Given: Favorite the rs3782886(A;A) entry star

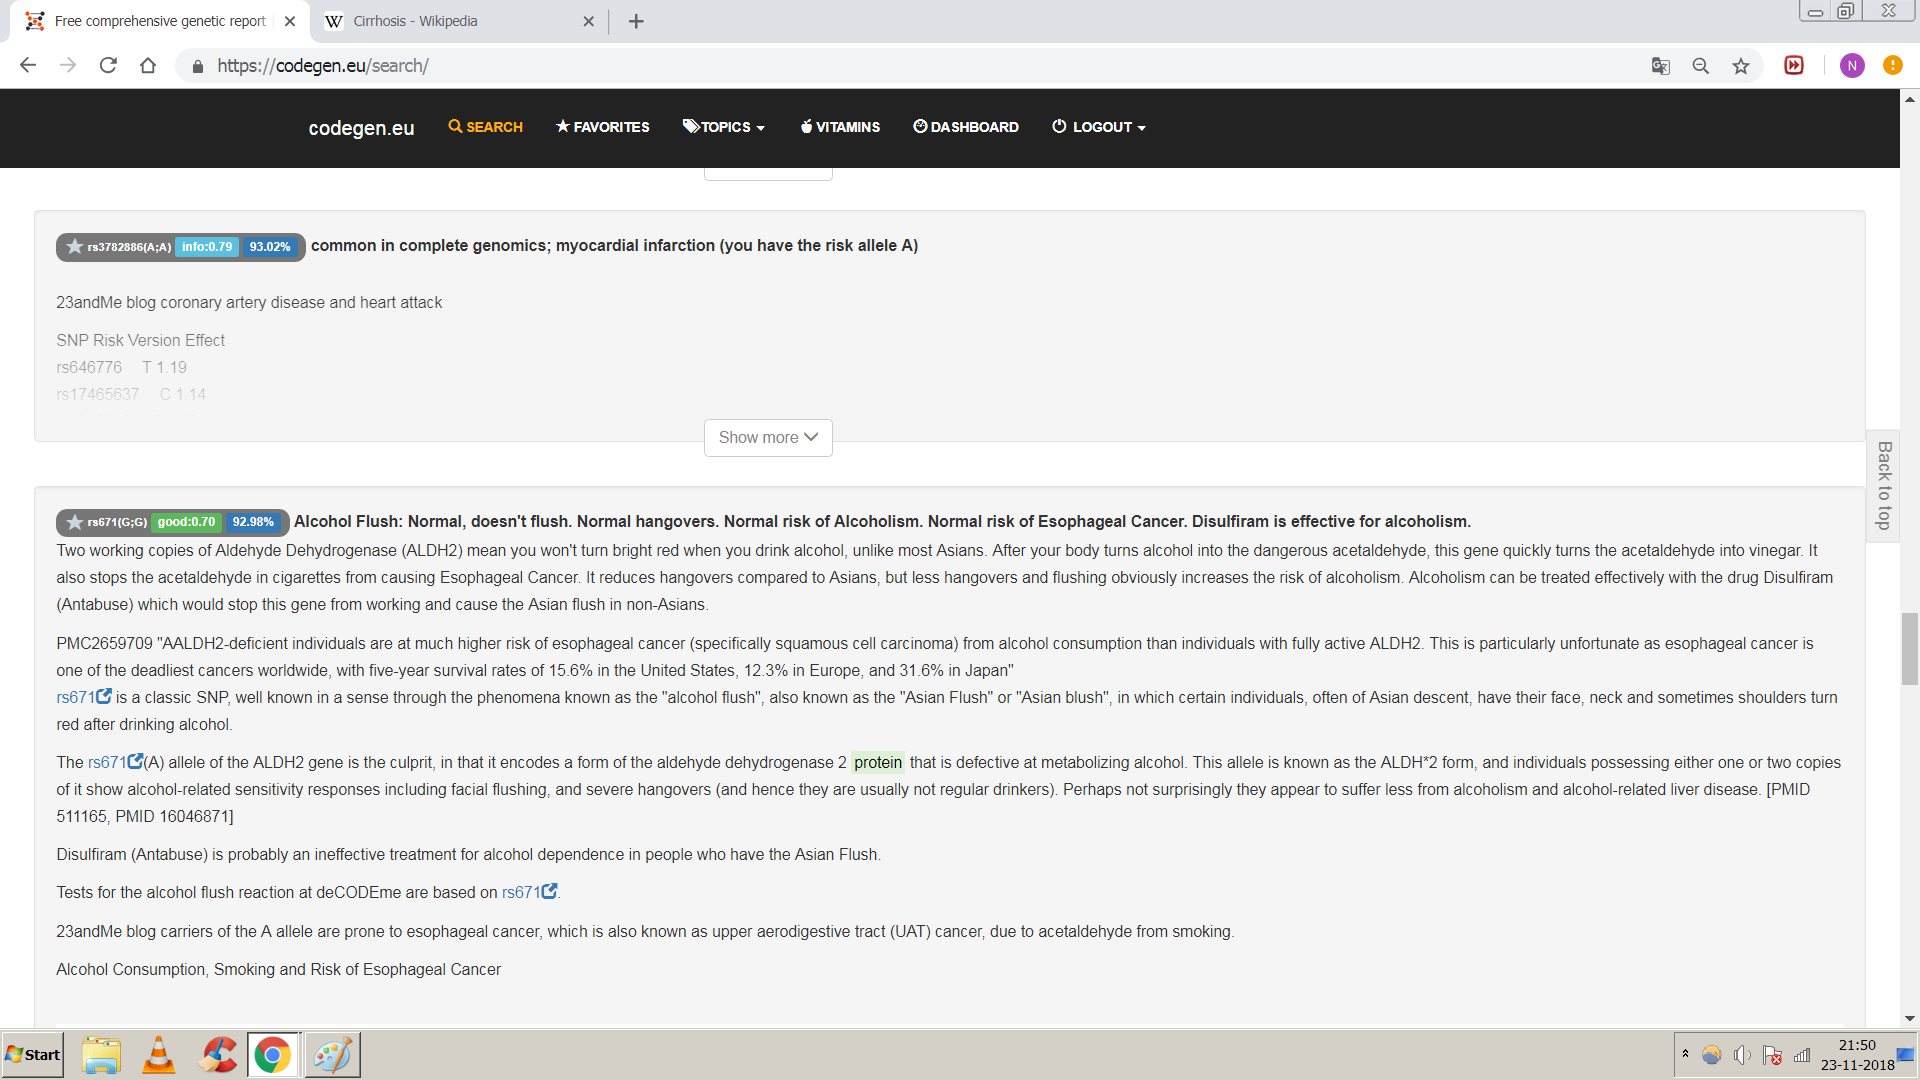Looking at the screenshot, I should point(74,246).
